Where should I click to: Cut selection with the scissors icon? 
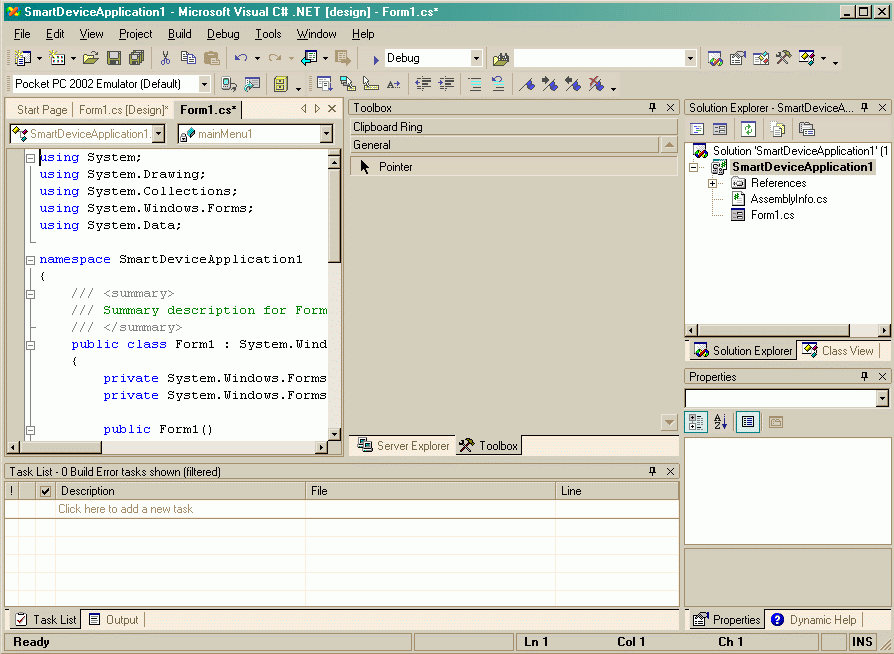click(x=165, y=58)
